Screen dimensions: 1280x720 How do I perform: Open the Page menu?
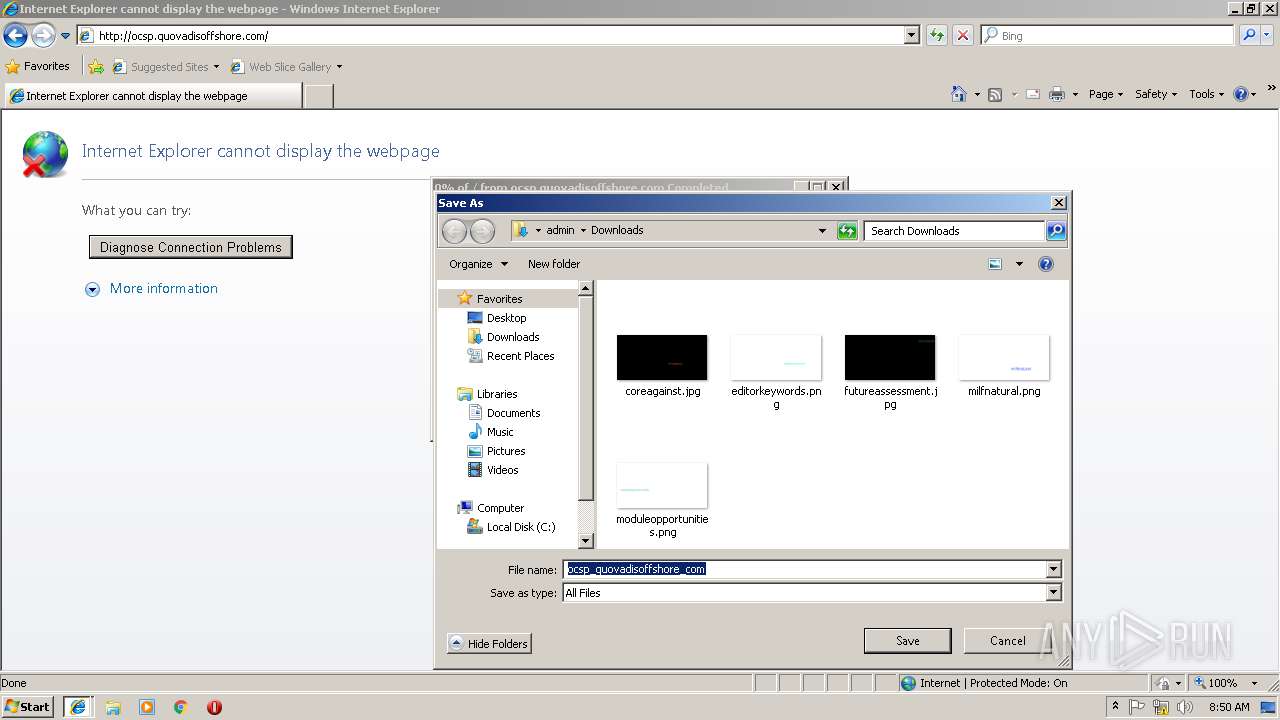point(1107,94)
